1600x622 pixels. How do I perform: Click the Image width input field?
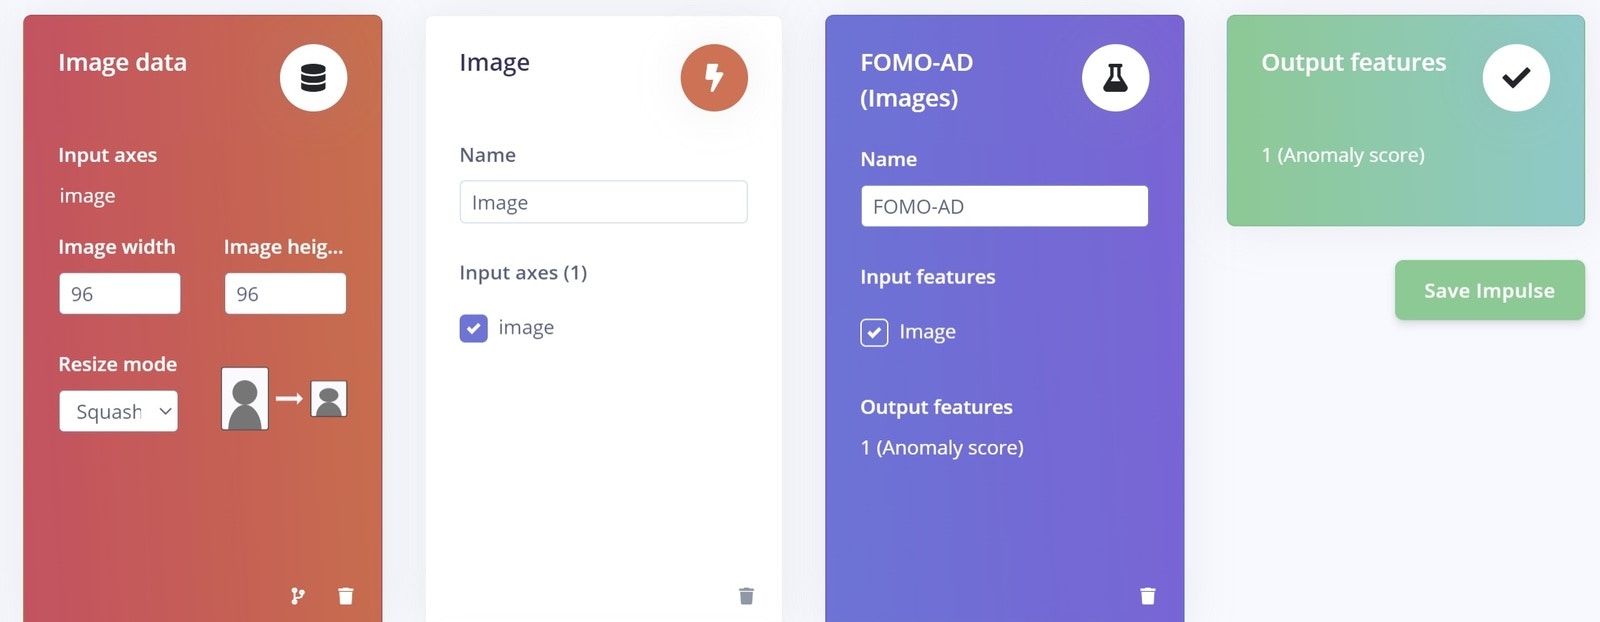tap(120, 294)
